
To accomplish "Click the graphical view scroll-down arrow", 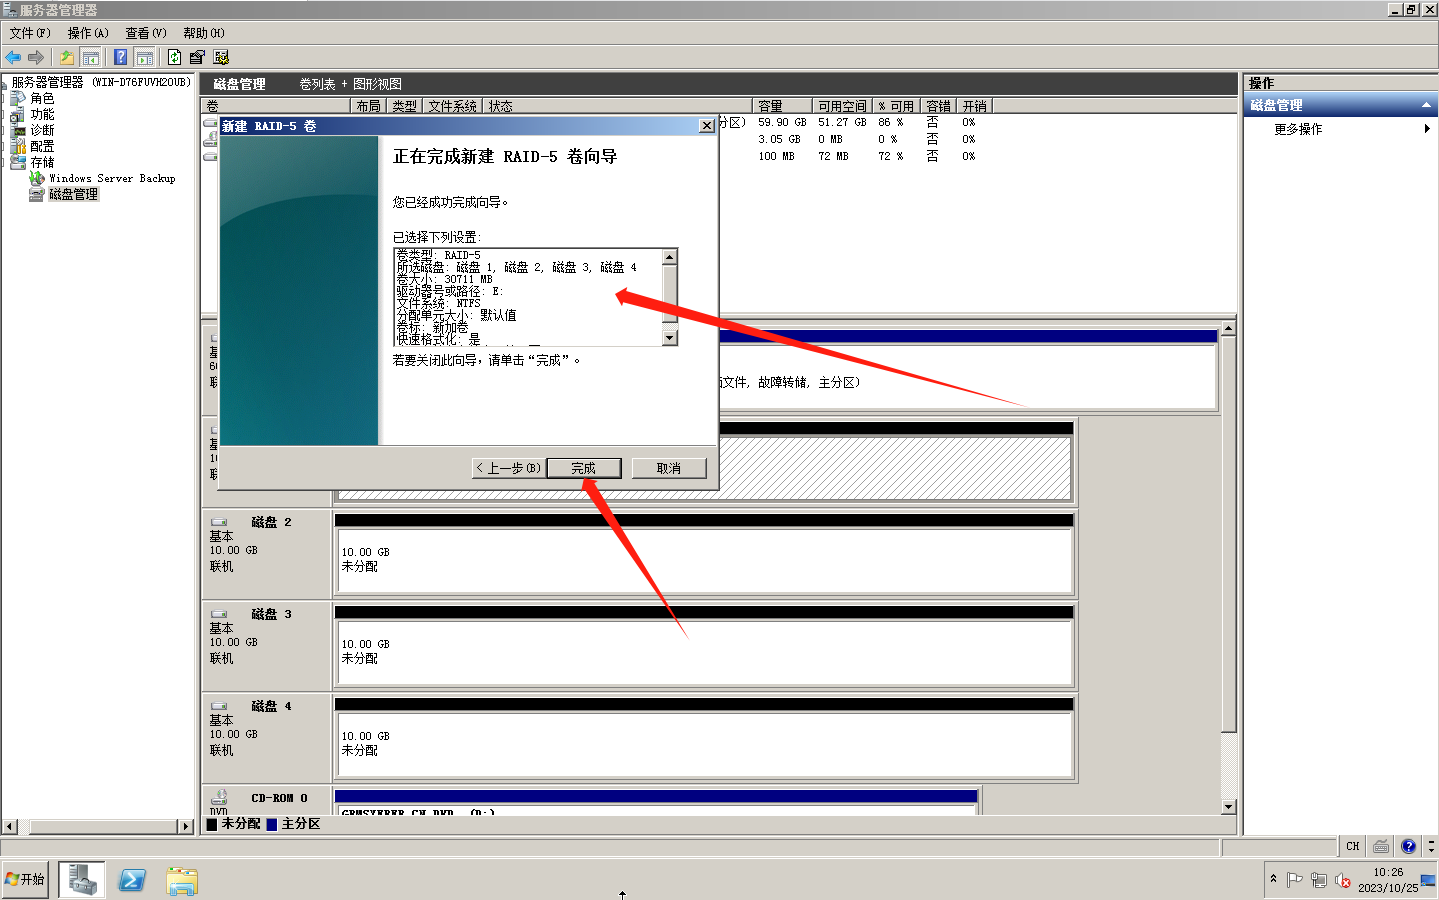I will pos(1229,807).
